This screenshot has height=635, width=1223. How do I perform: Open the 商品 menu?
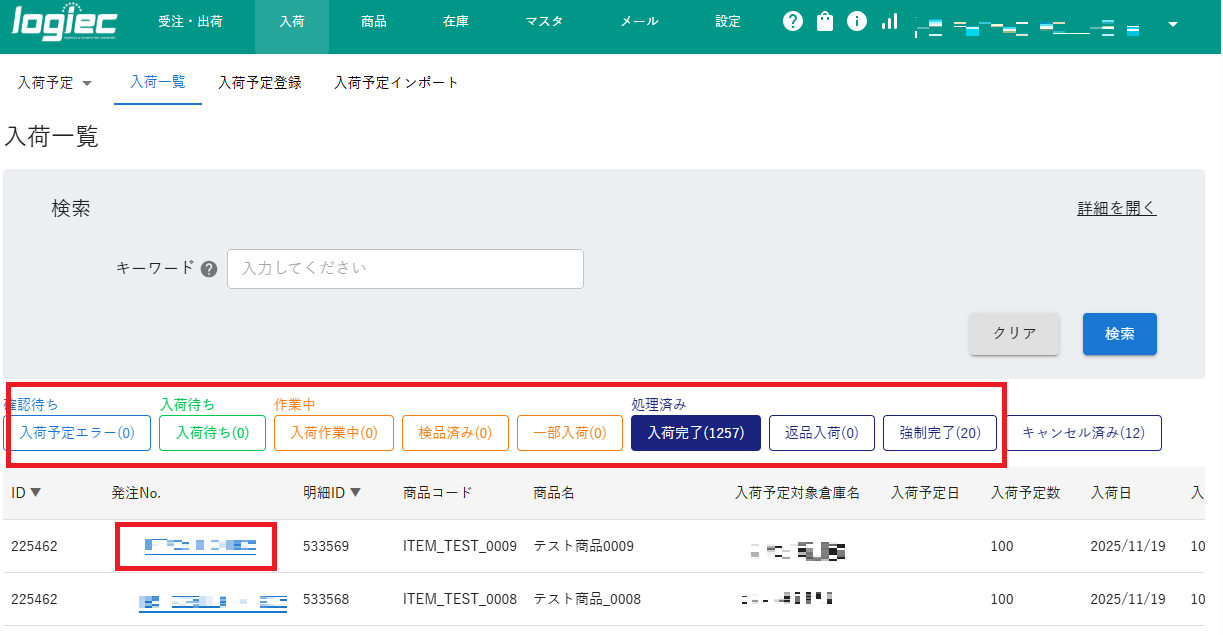pos(373,20)
